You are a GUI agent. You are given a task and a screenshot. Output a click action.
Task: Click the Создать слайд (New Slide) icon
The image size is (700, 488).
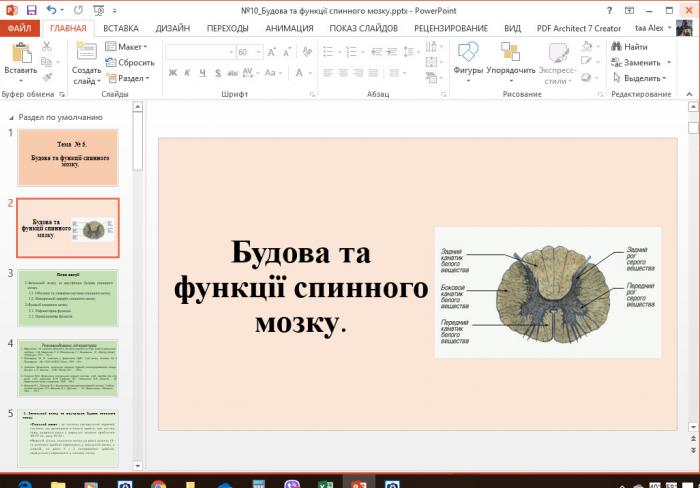click(86, 52)
